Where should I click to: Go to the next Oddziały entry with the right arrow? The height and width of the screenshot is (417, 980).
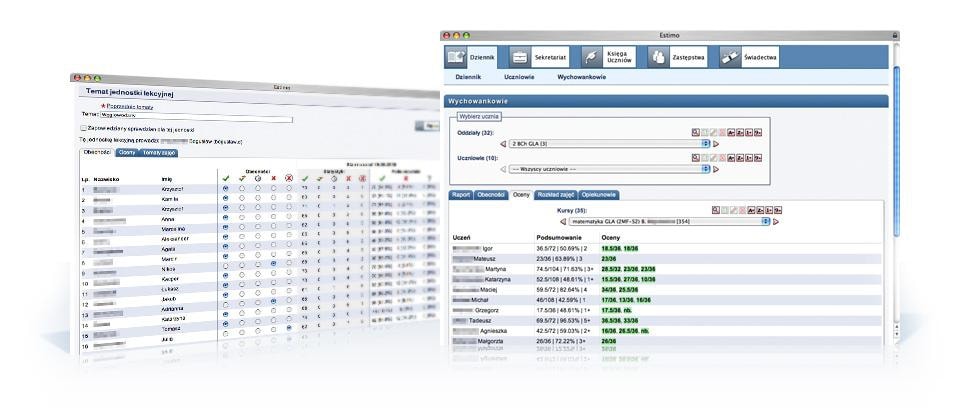click(716, 144)
